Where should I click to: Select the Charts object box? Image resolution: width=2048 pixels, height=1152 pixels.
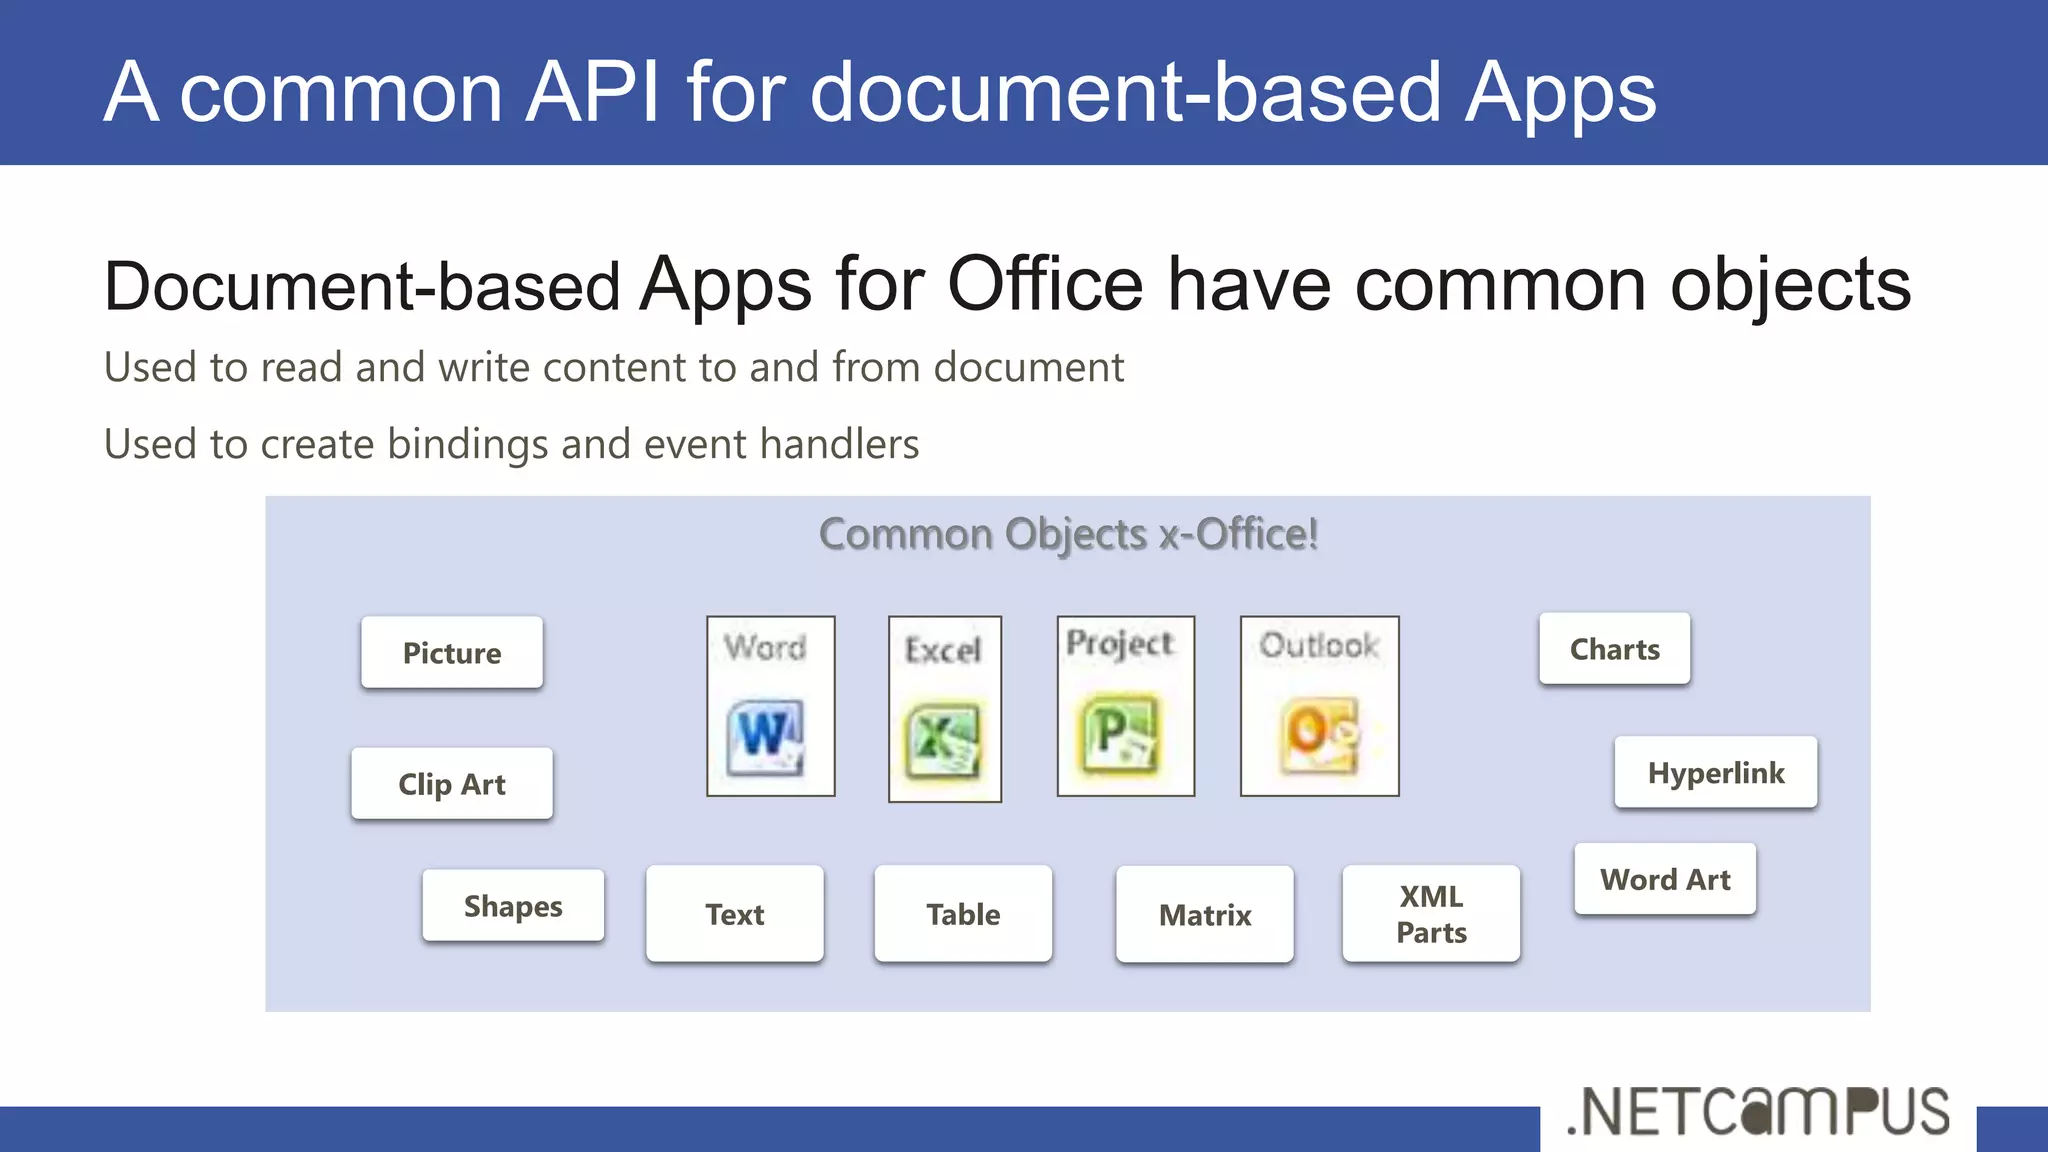[x=1615, y=649]
